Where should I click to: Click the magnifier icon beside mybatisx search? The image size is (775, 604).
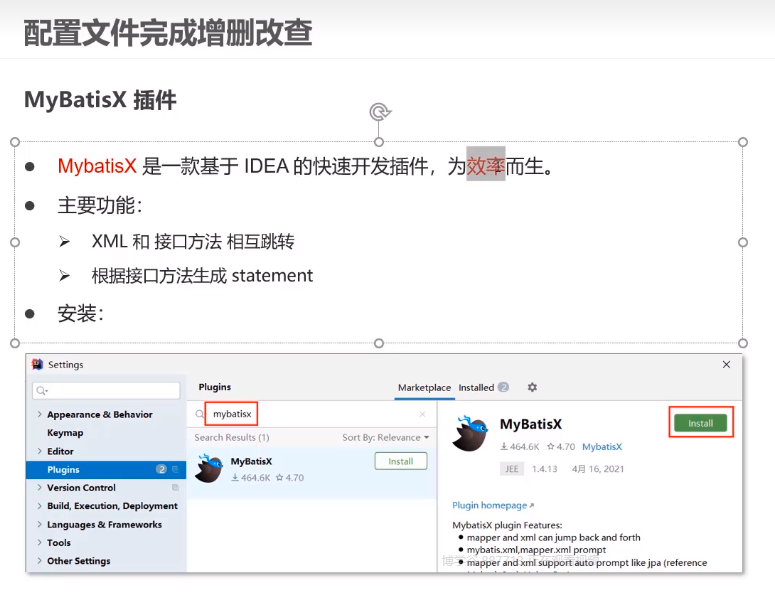[x=199, y=414]
